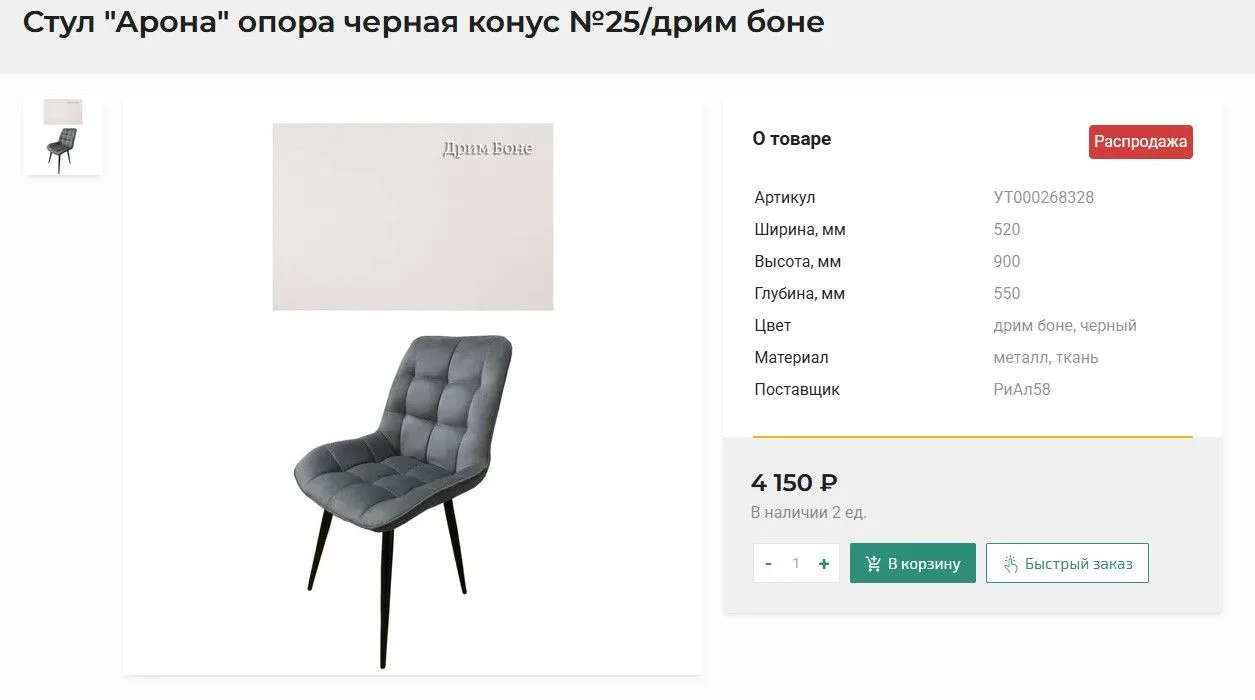Click the supplier name РиАл58
Image resolution: width=1255 pixels, height=700 pixels.
tap(1022, 389)
